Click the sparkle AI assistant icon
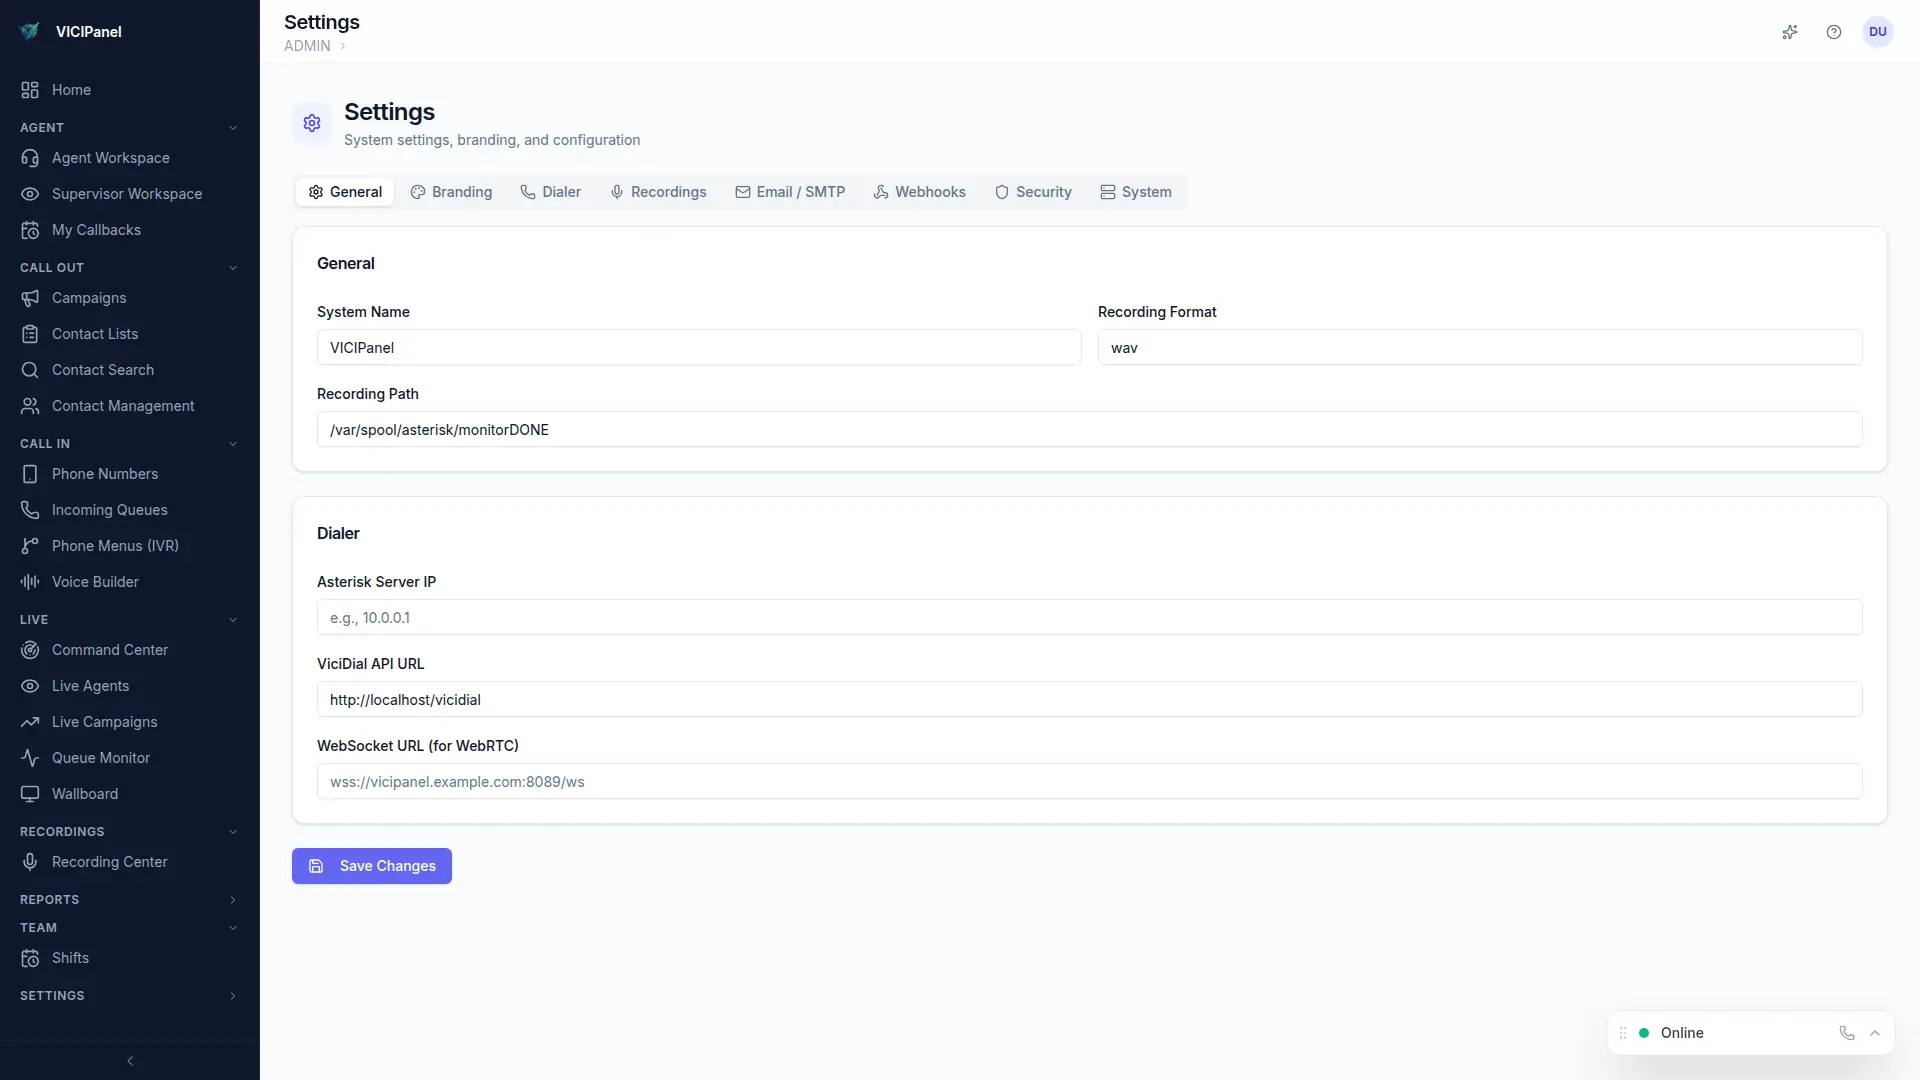Viewport: 1920px width, 1080px height. point(1790,32)
